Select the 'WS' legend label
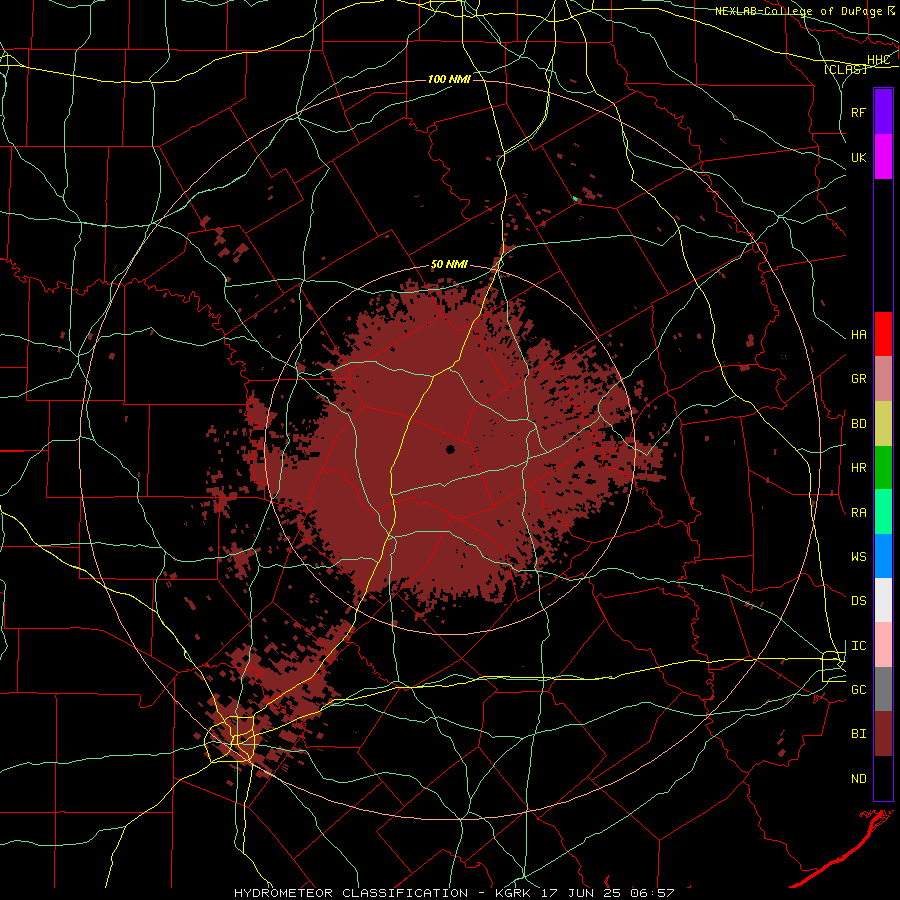The image size is (900, 900). click(859, 556)
